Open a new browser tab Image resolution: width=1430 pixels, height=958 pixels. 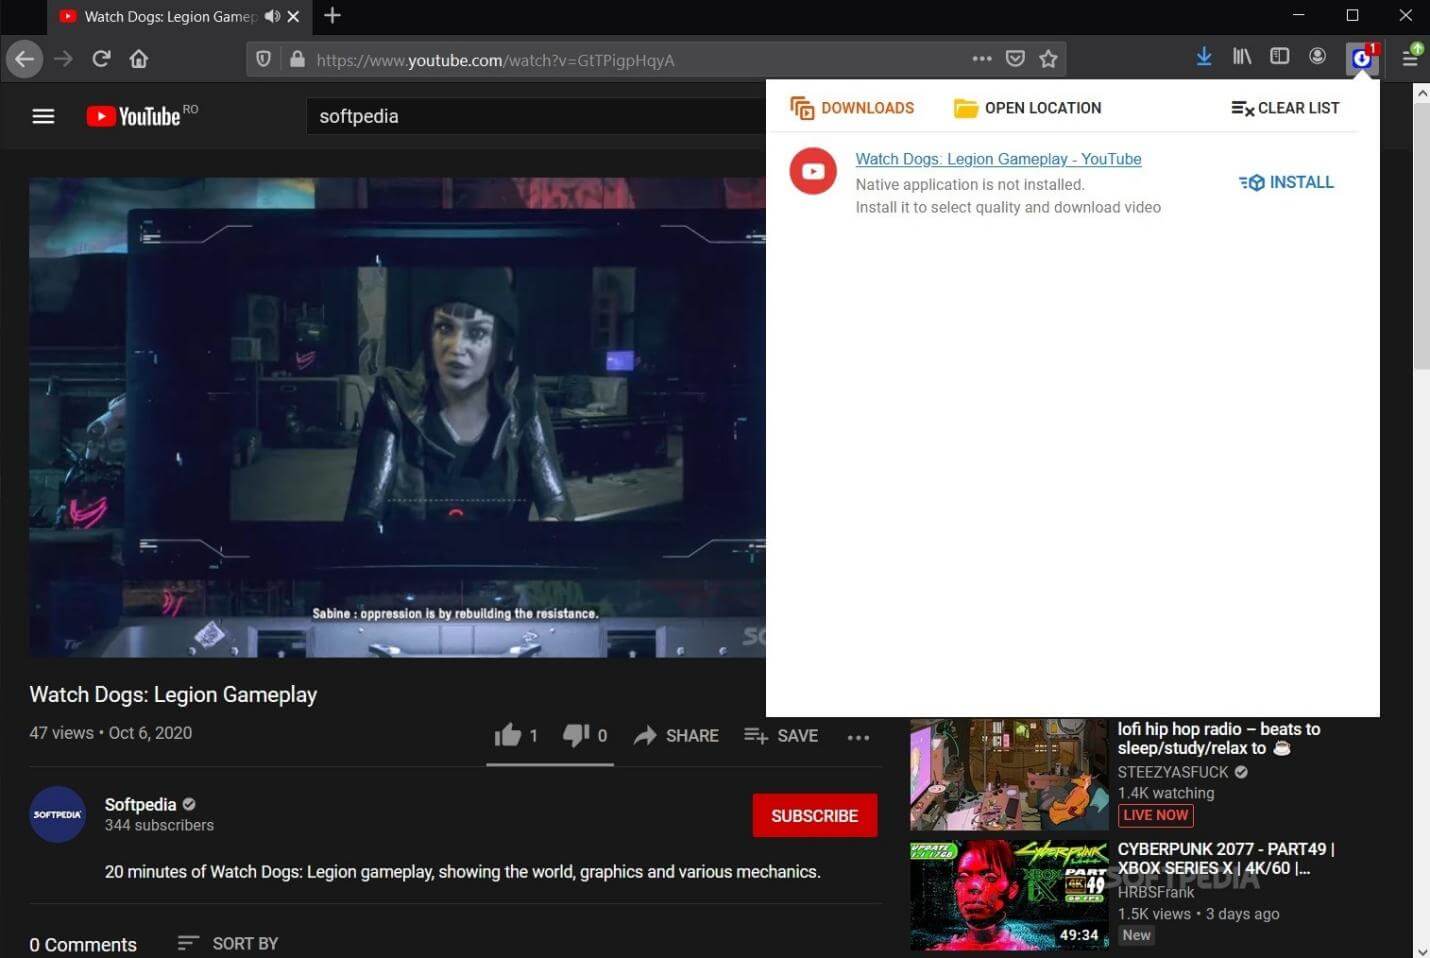click(333, 16)
